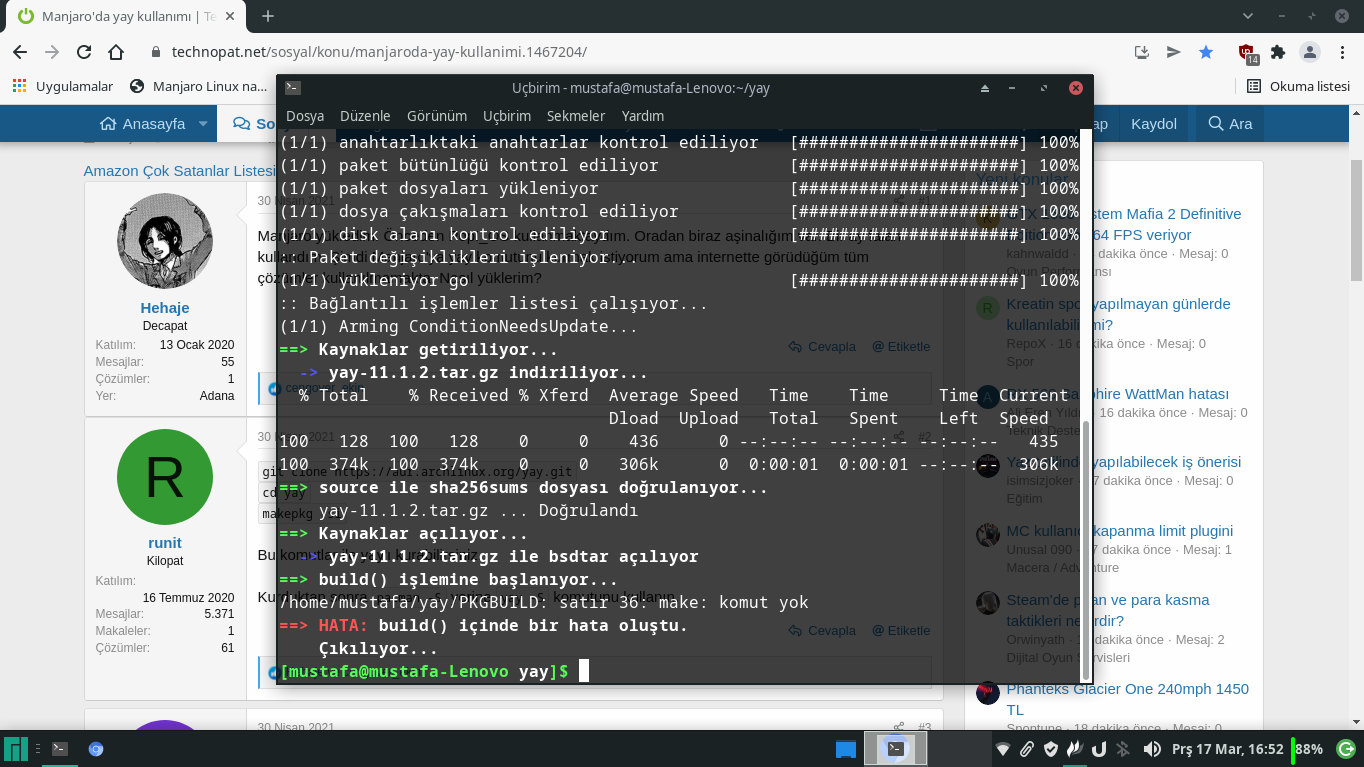Screen dimensions: 1364x767
Task: Open the Extensions puzzle piece menu
Action: click(x=1278, y=52)
